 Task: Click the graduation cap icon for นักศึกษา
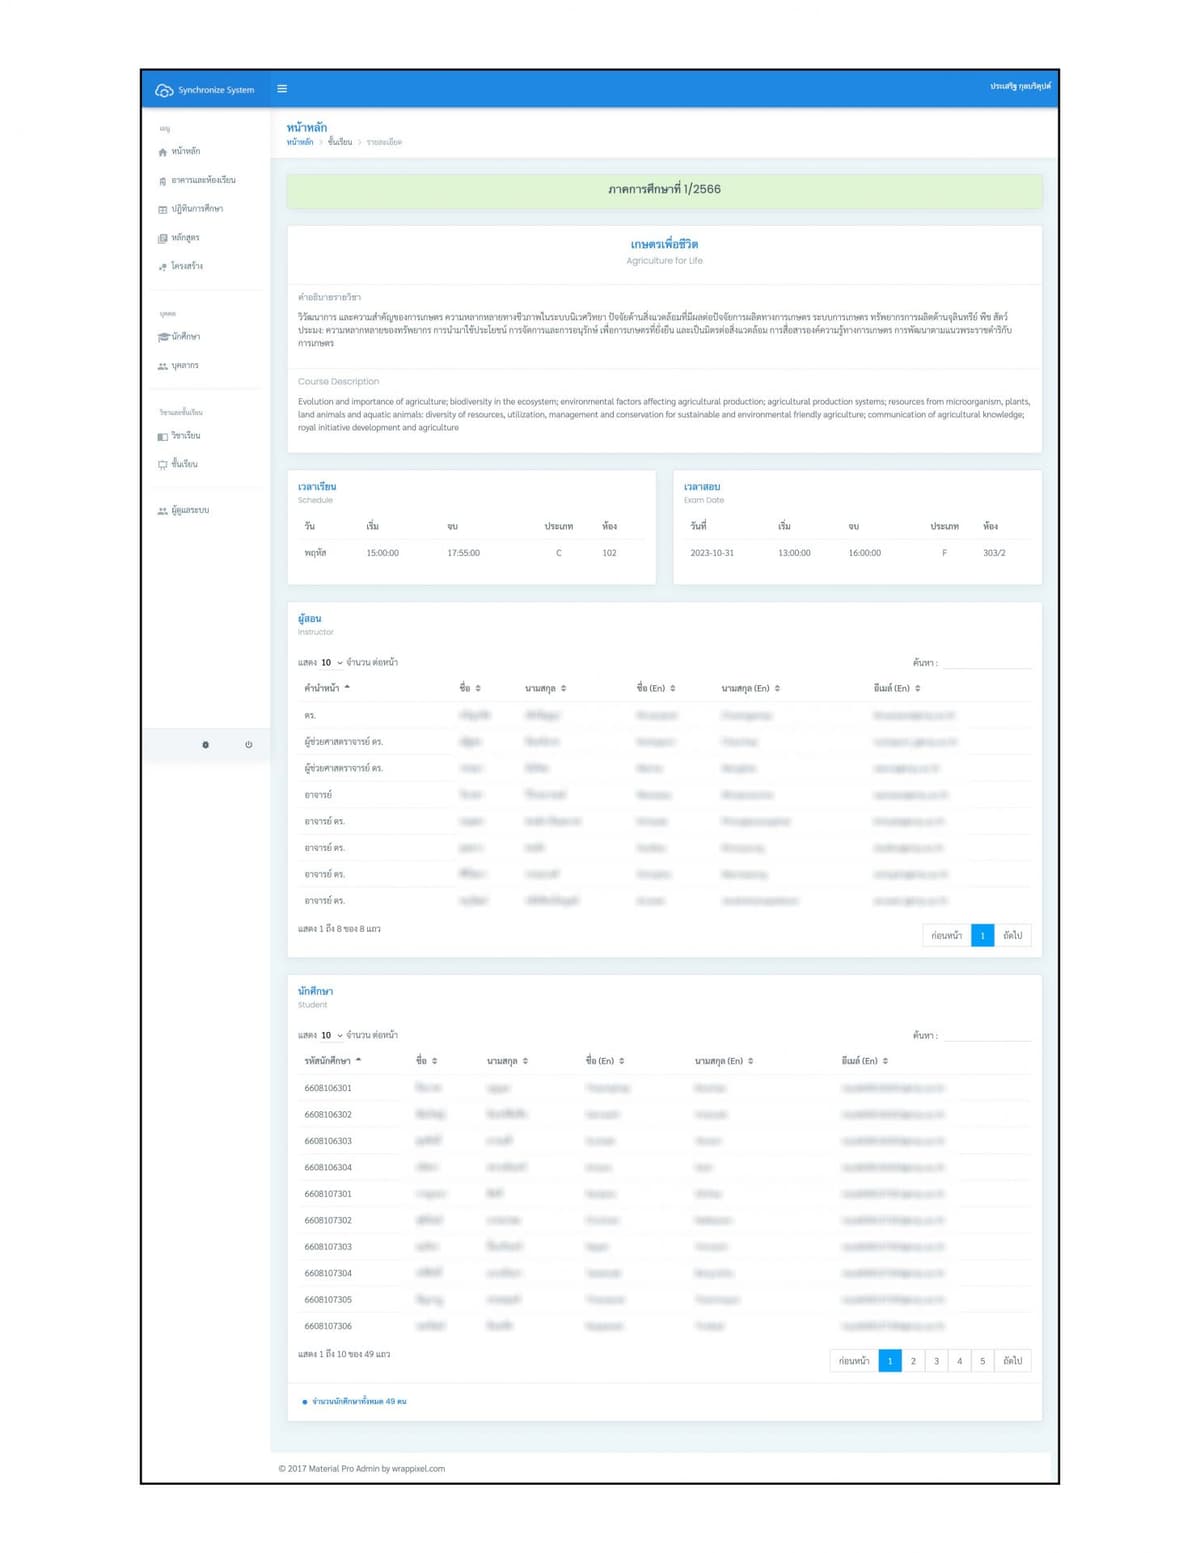pos(163,337)
